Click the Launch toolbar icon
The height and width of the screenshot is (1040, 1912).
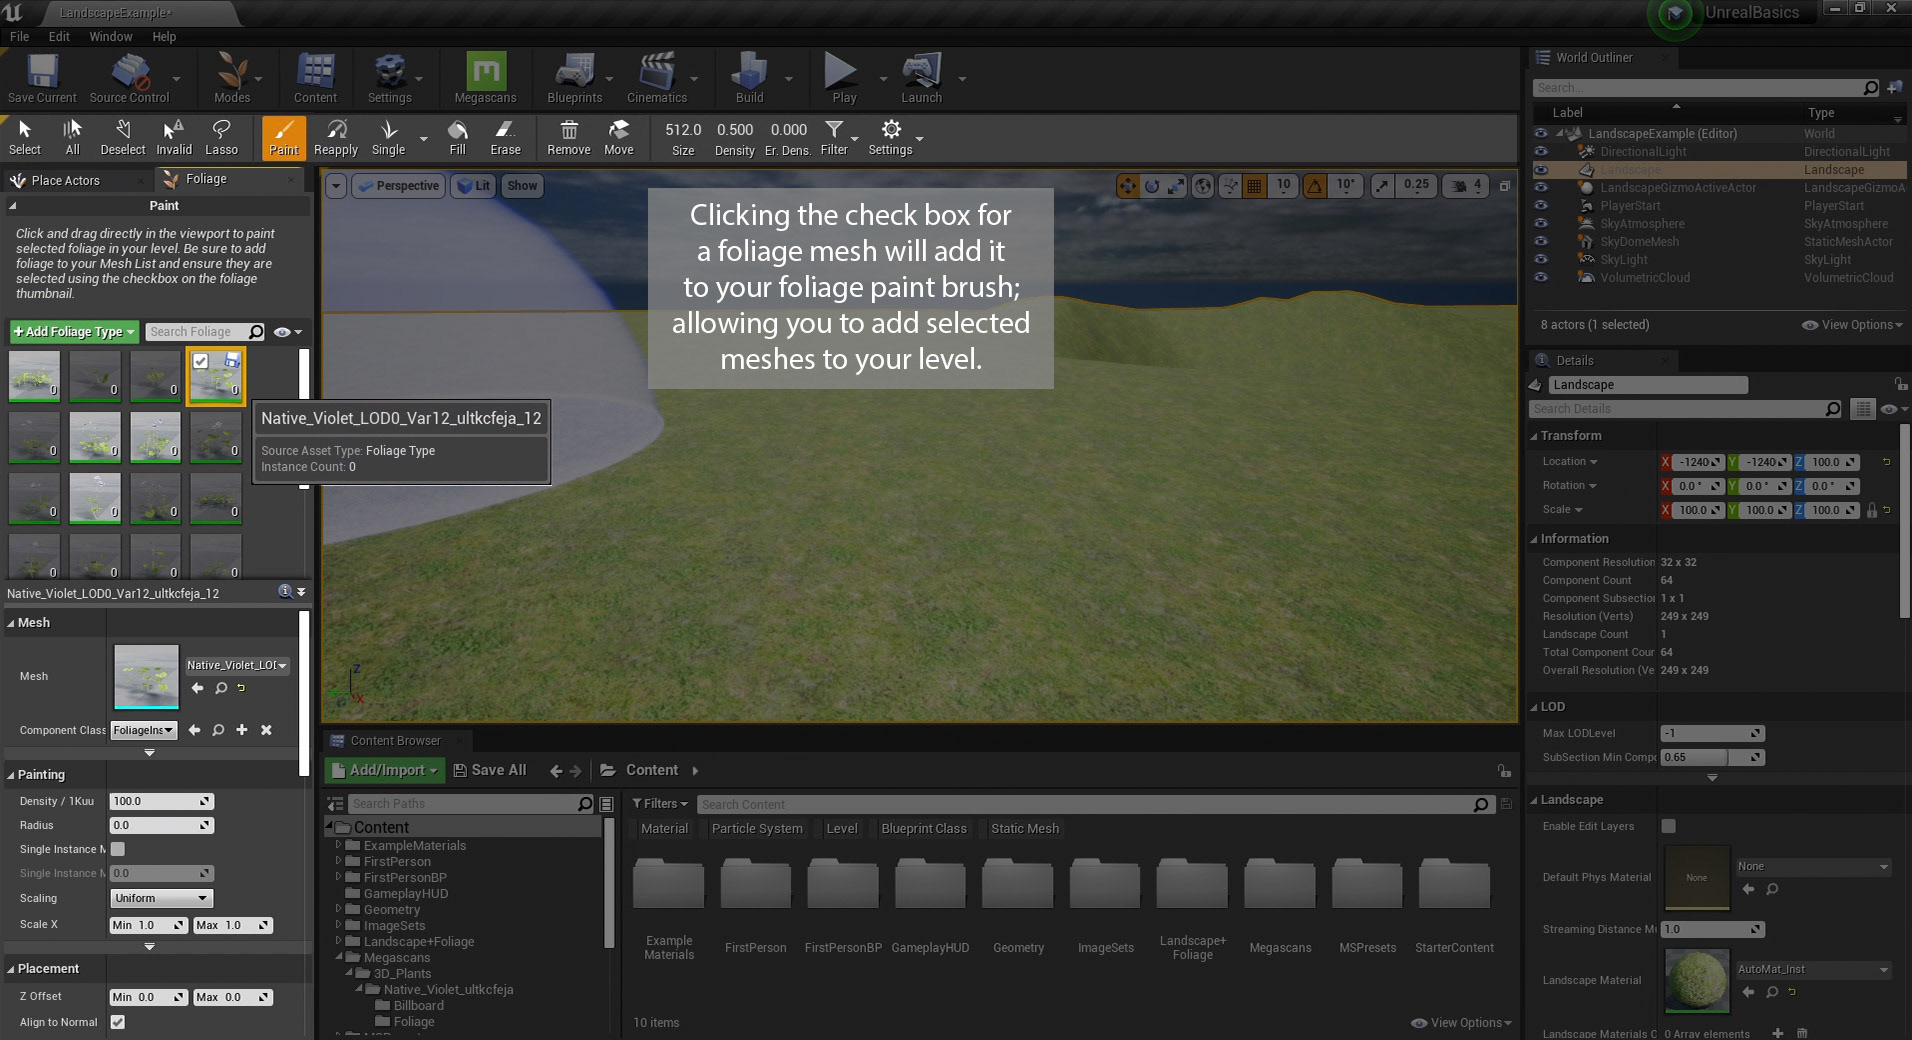pos(921,78)
